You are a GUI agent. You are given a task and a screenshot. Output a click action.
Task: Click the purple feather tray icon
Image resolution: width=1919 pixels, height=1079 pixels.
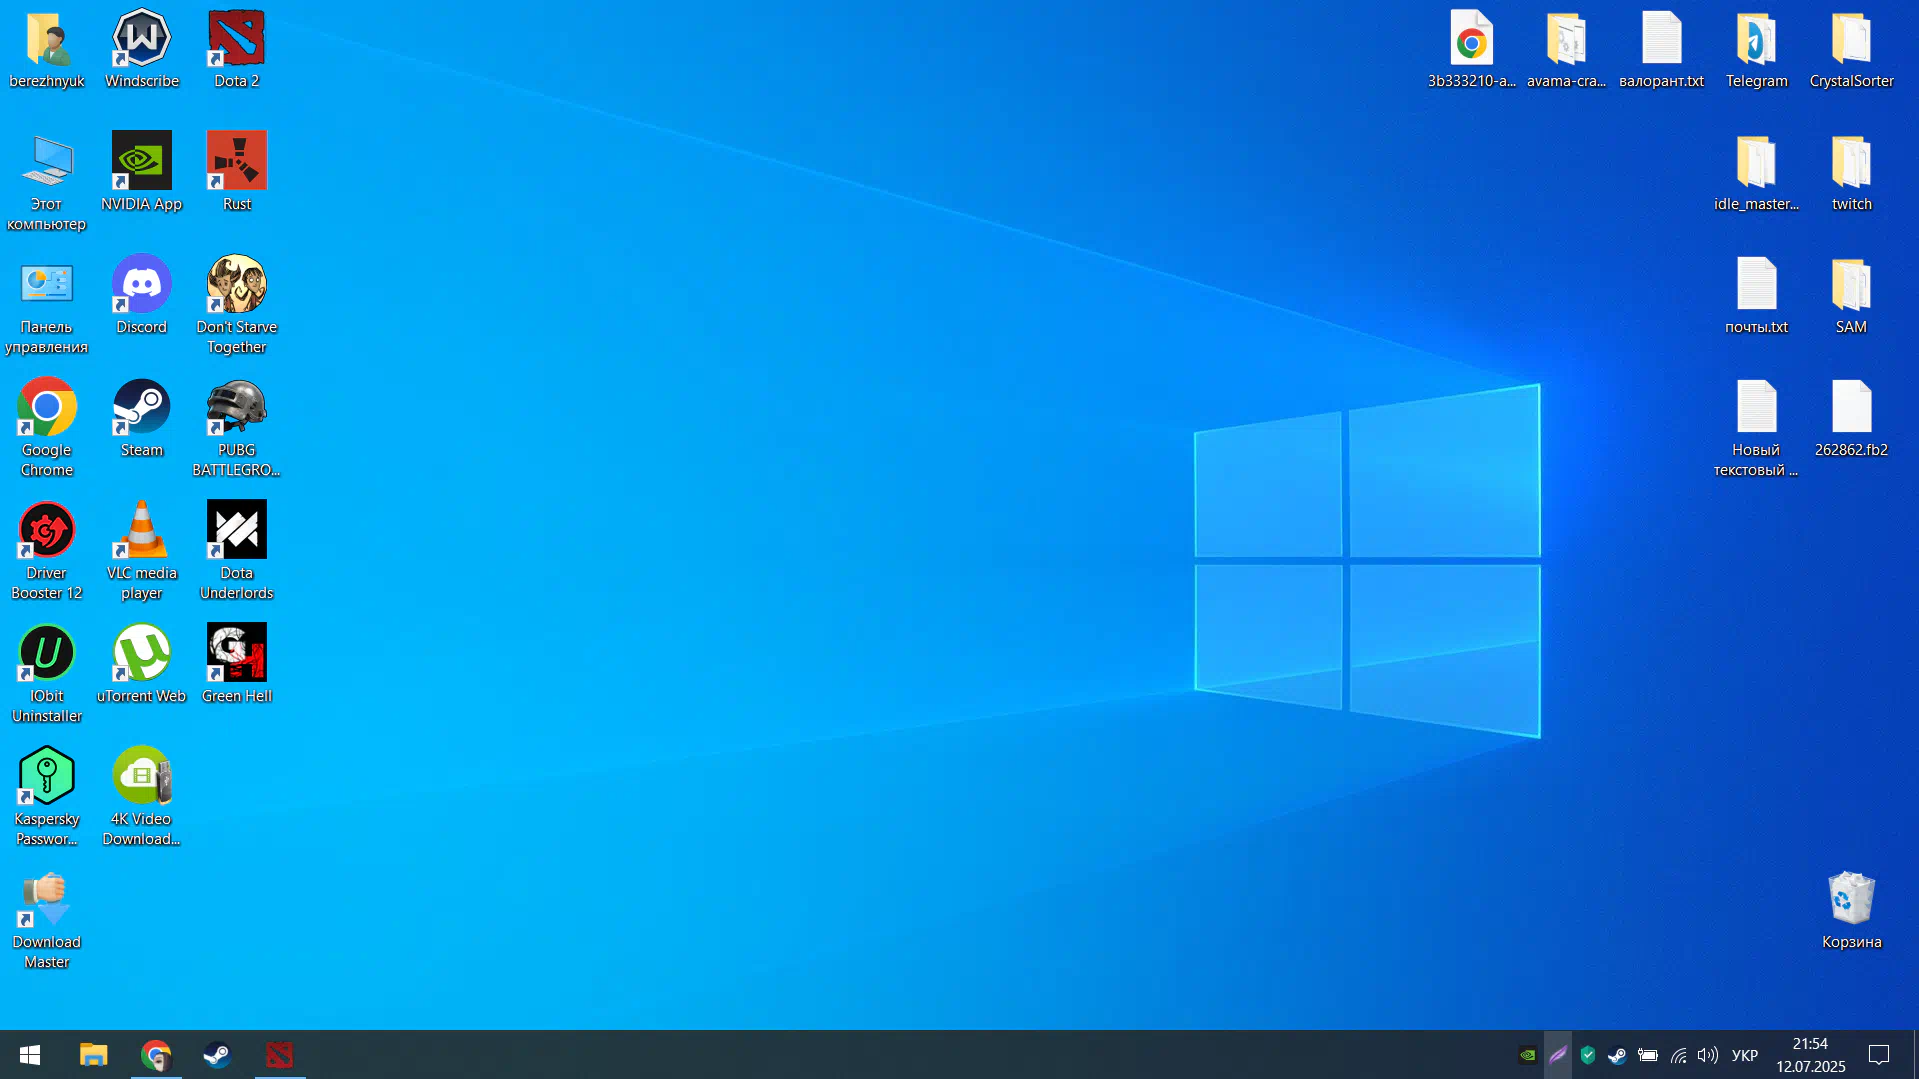[x=1558, y=1055]
